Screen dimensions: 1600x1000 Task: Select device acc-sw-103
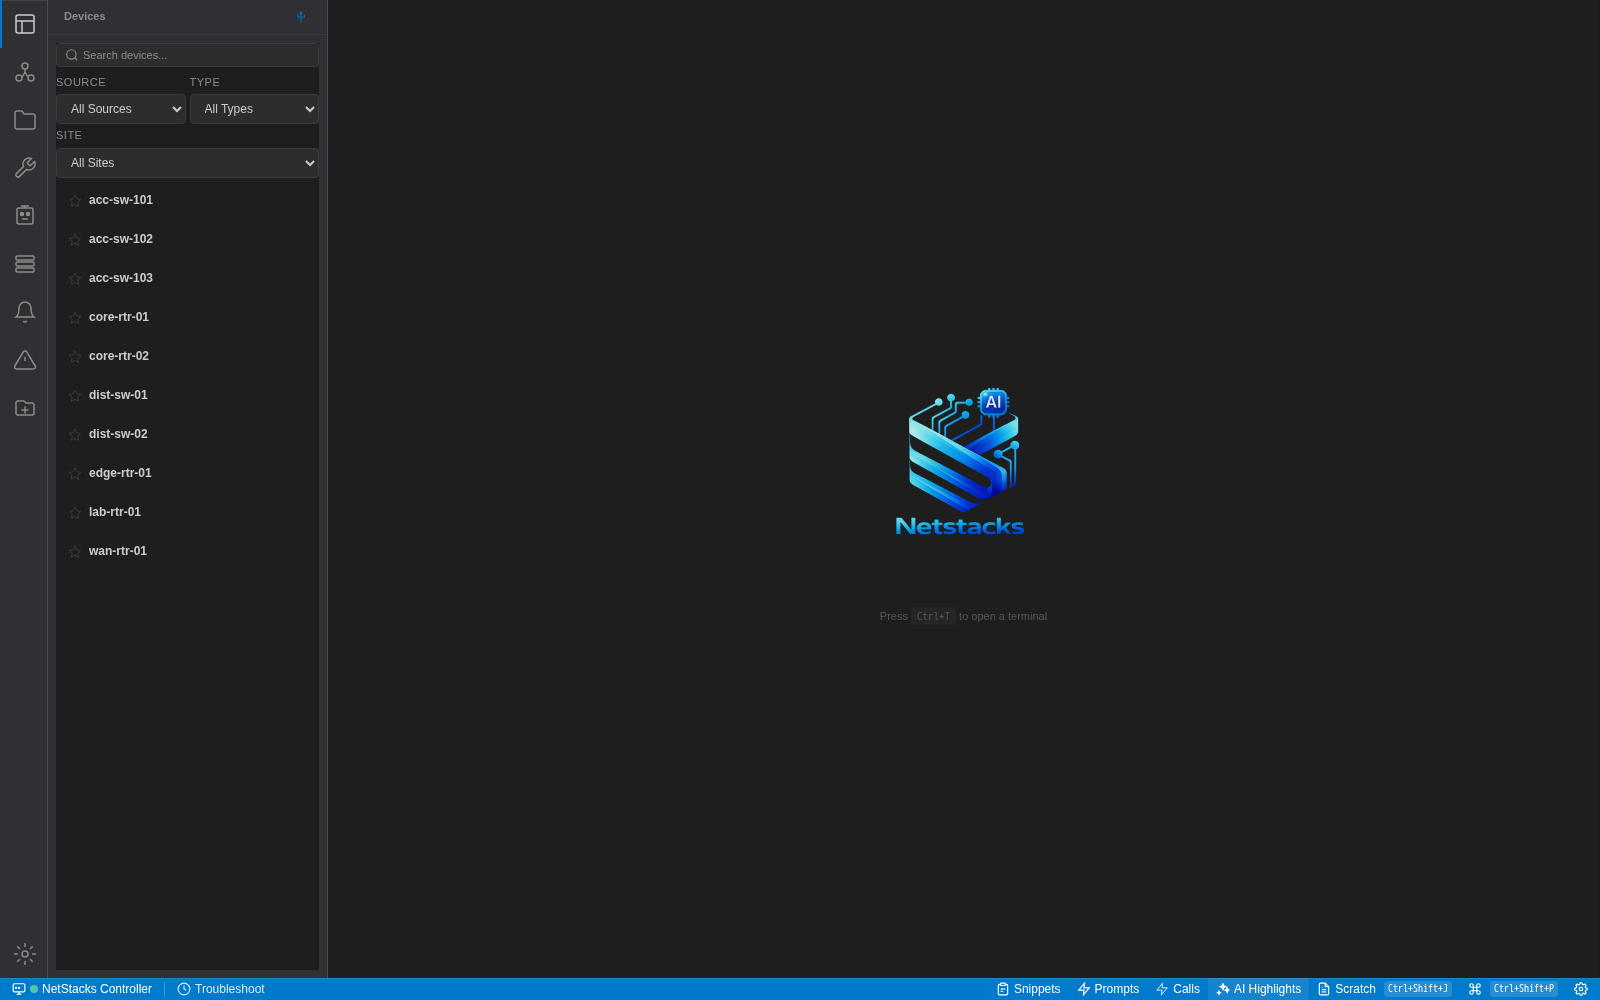pos(187,278)
